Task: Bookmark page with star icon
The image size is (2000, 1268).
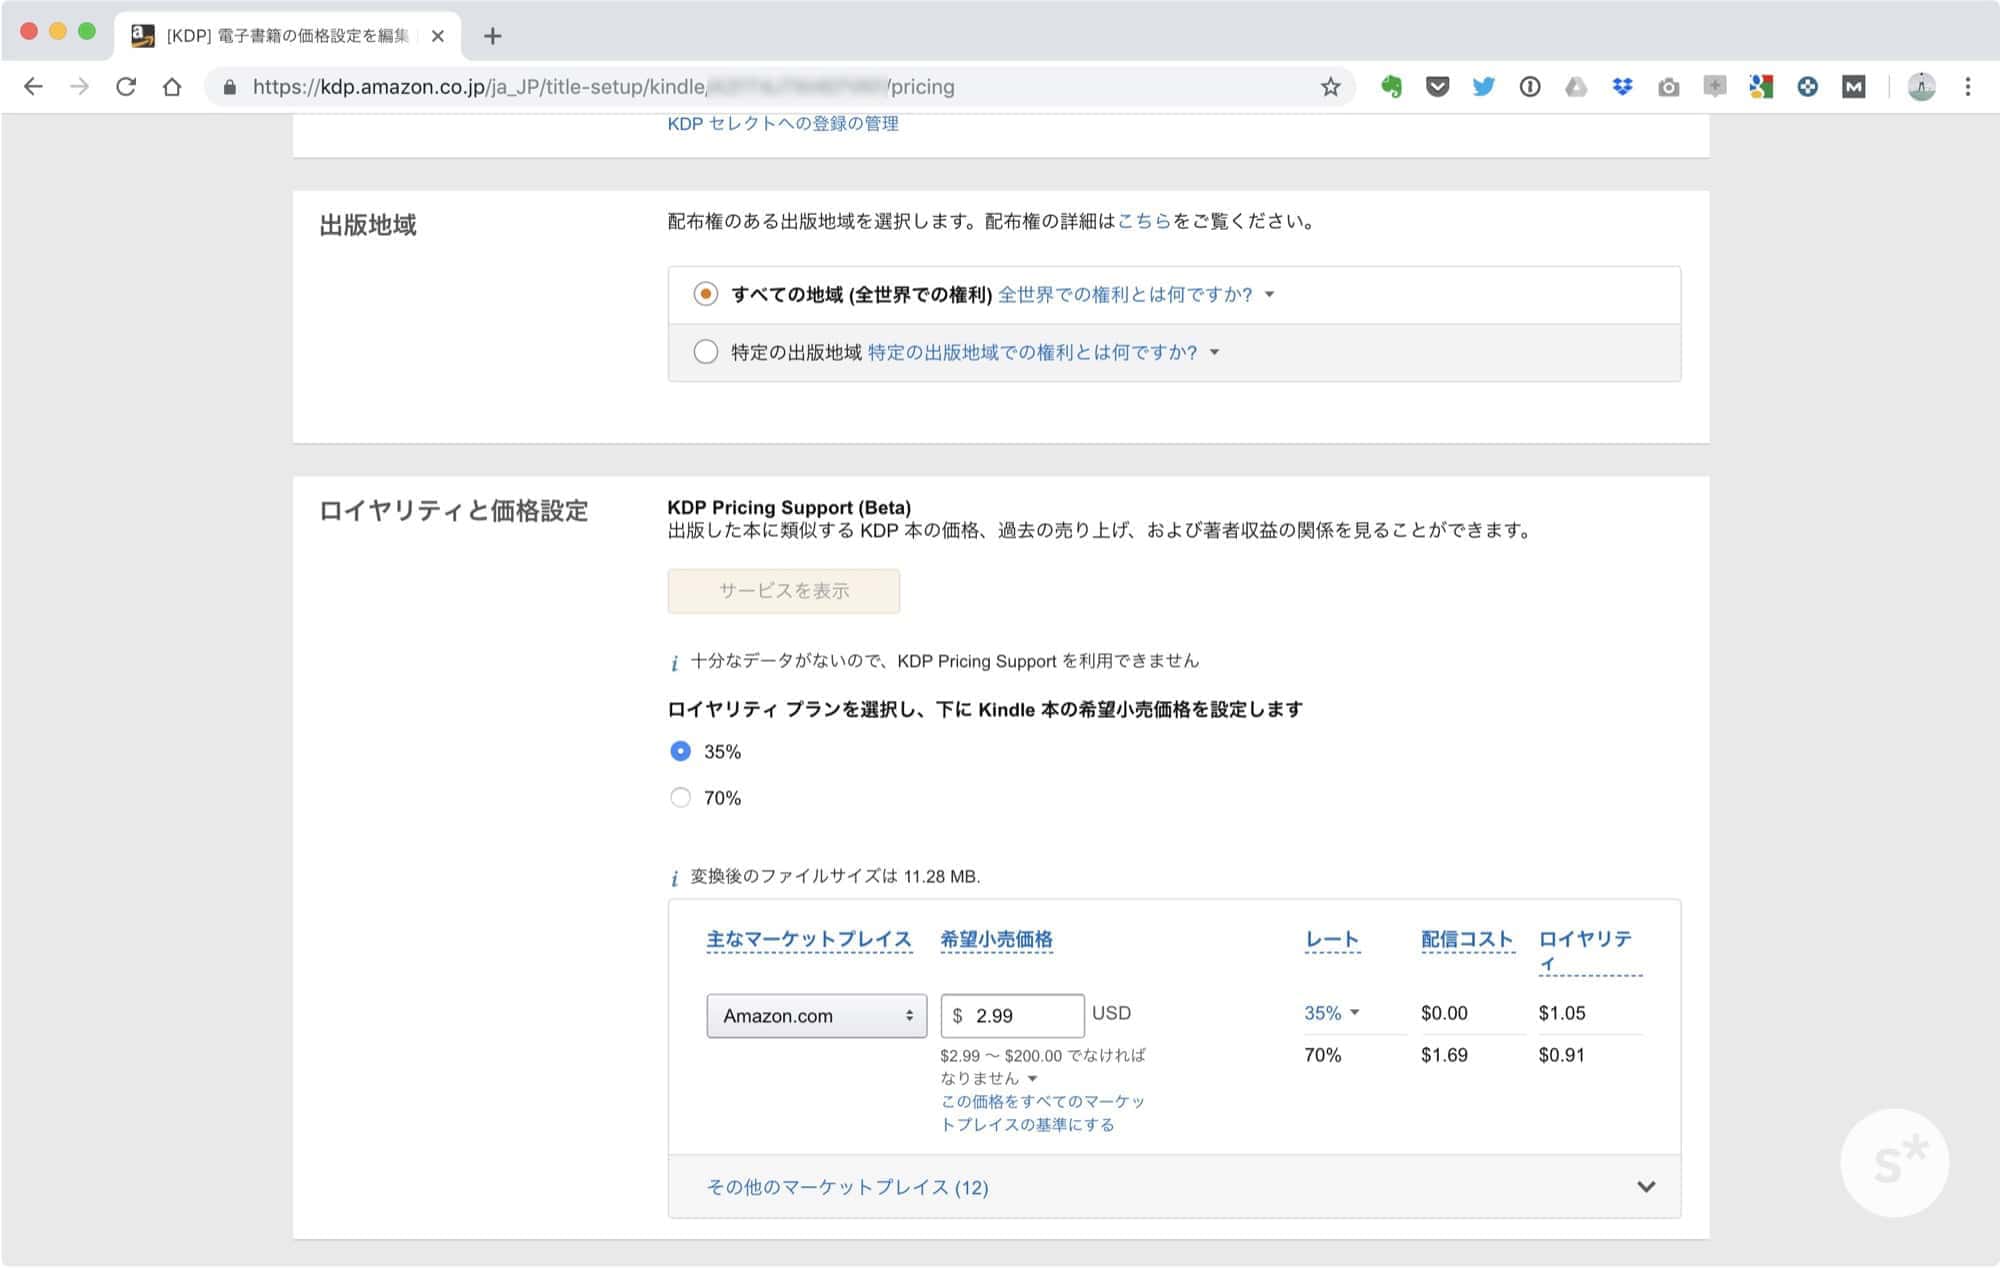Action: tap(1330, 87)
